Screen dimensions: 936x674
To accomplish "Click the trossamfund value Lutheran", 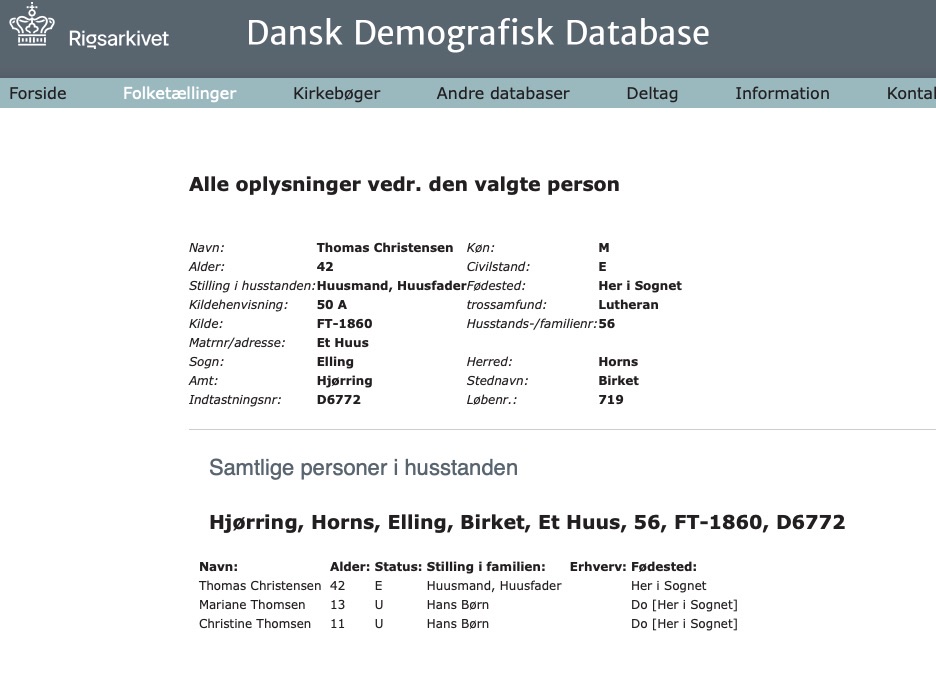I will click(x=628, y=305).
